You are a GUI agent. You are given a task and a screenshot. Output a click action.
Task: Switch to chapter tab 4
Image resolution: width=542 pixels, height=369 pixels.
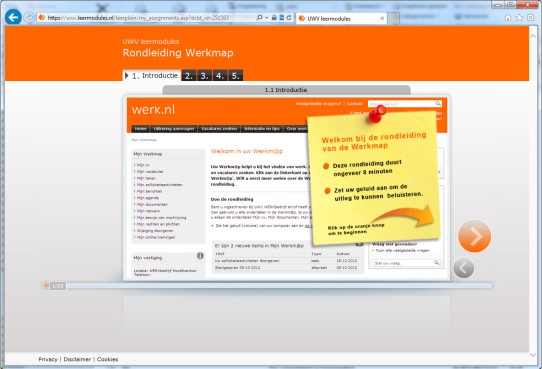(x=220, y=76)
